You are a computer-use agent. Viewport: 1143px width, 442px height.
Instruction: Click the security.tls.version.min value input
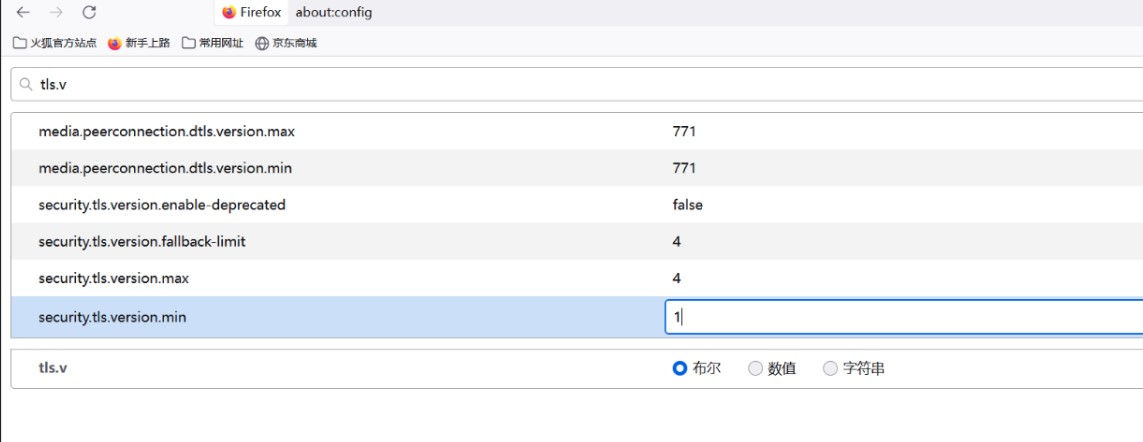pyautogui.click(x=900, y=317)
